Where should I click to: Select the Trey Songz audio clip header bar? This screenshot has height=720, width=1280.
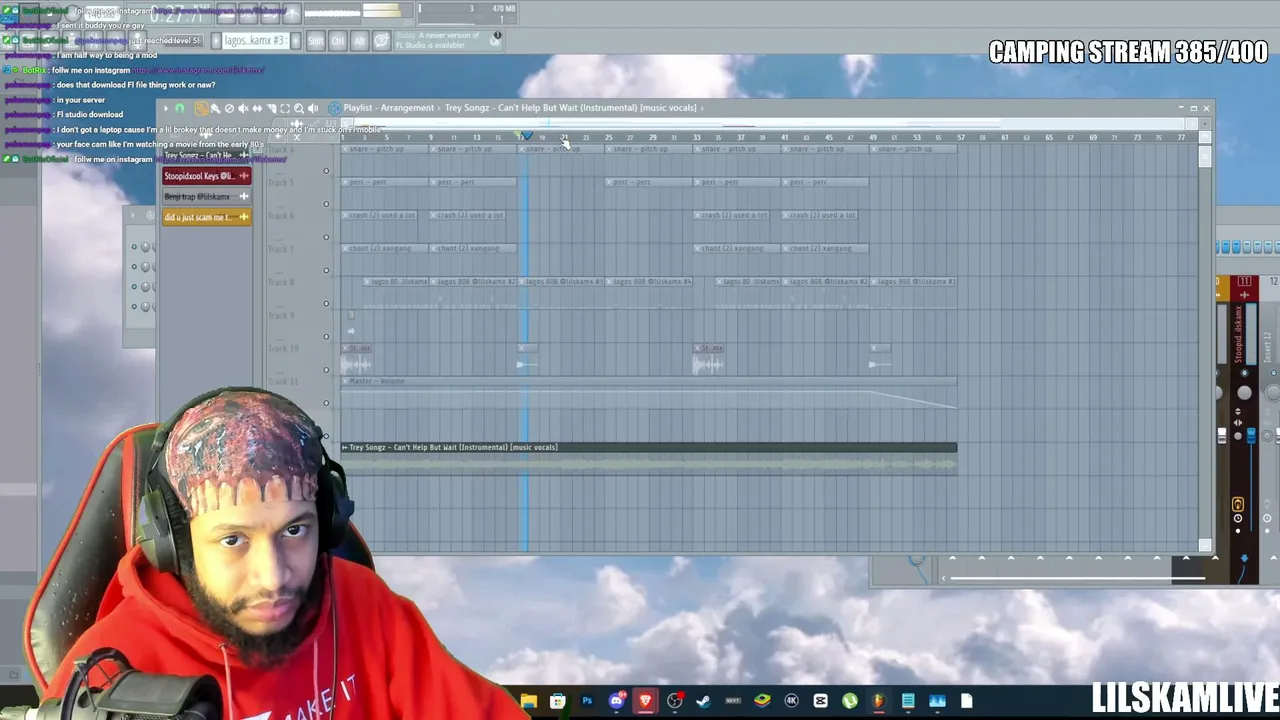[x=649, y=447]
